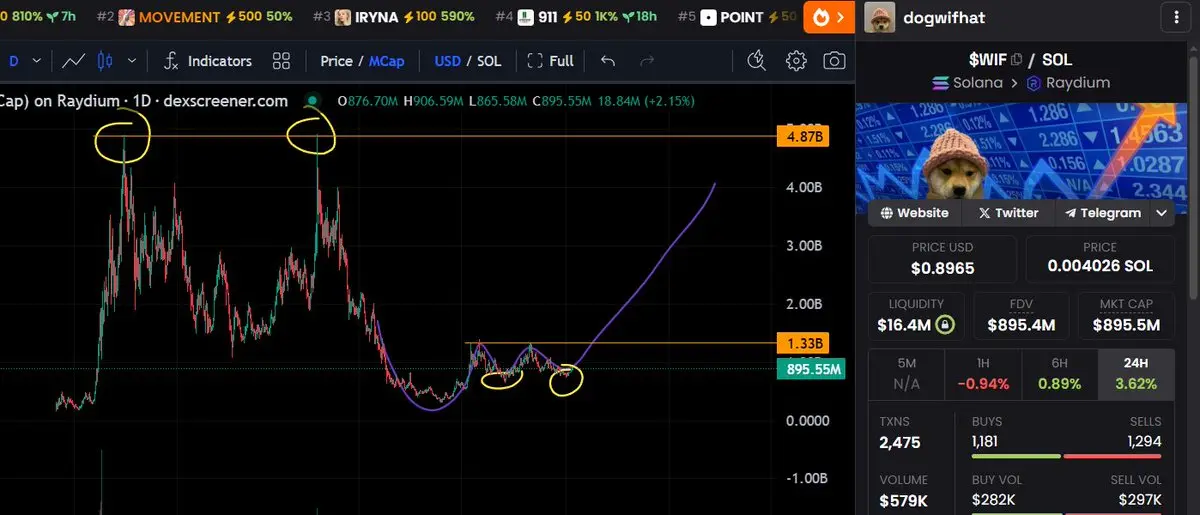Click the TXNS 2,475 value
Screen dimensions: 1200x515
pos(900,443)
